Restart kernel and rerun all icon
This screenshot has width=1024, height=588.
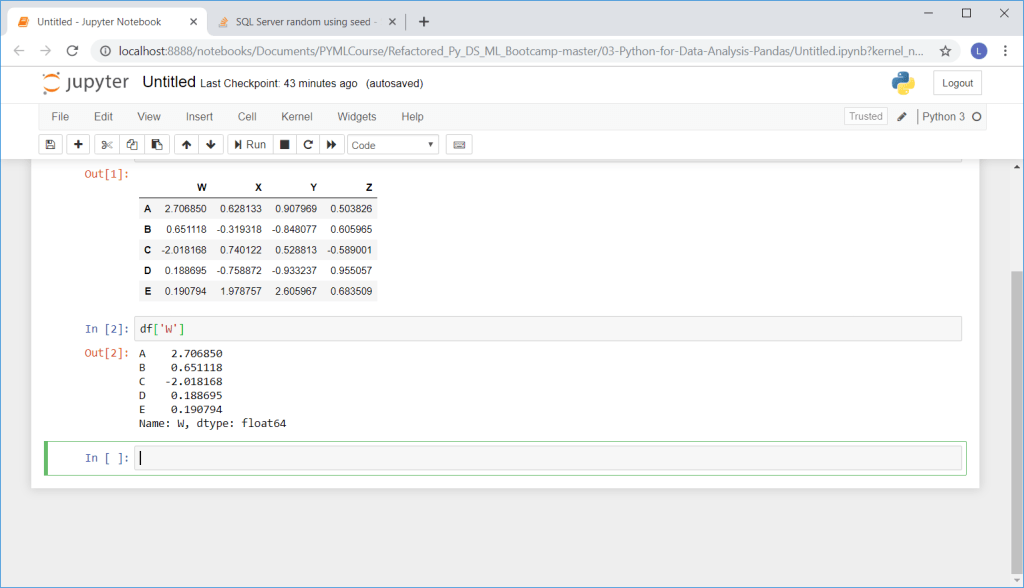[332, 145]
